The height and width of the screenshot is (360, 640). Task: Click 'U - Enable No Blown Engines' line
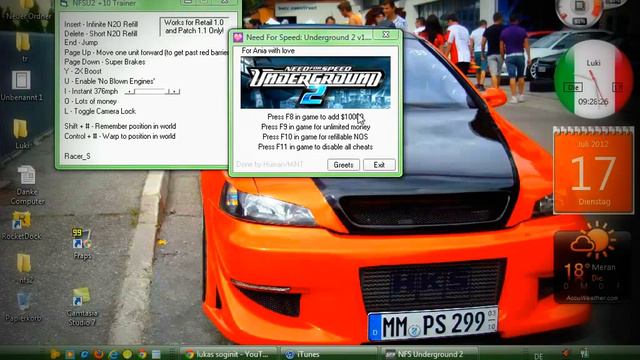[109, 81]
